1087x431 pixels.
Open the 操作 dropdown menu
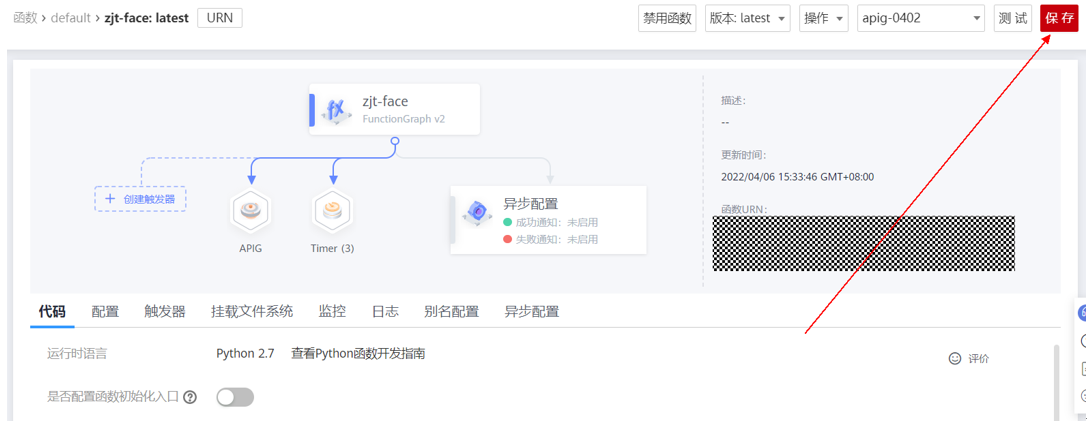(823, 19)
